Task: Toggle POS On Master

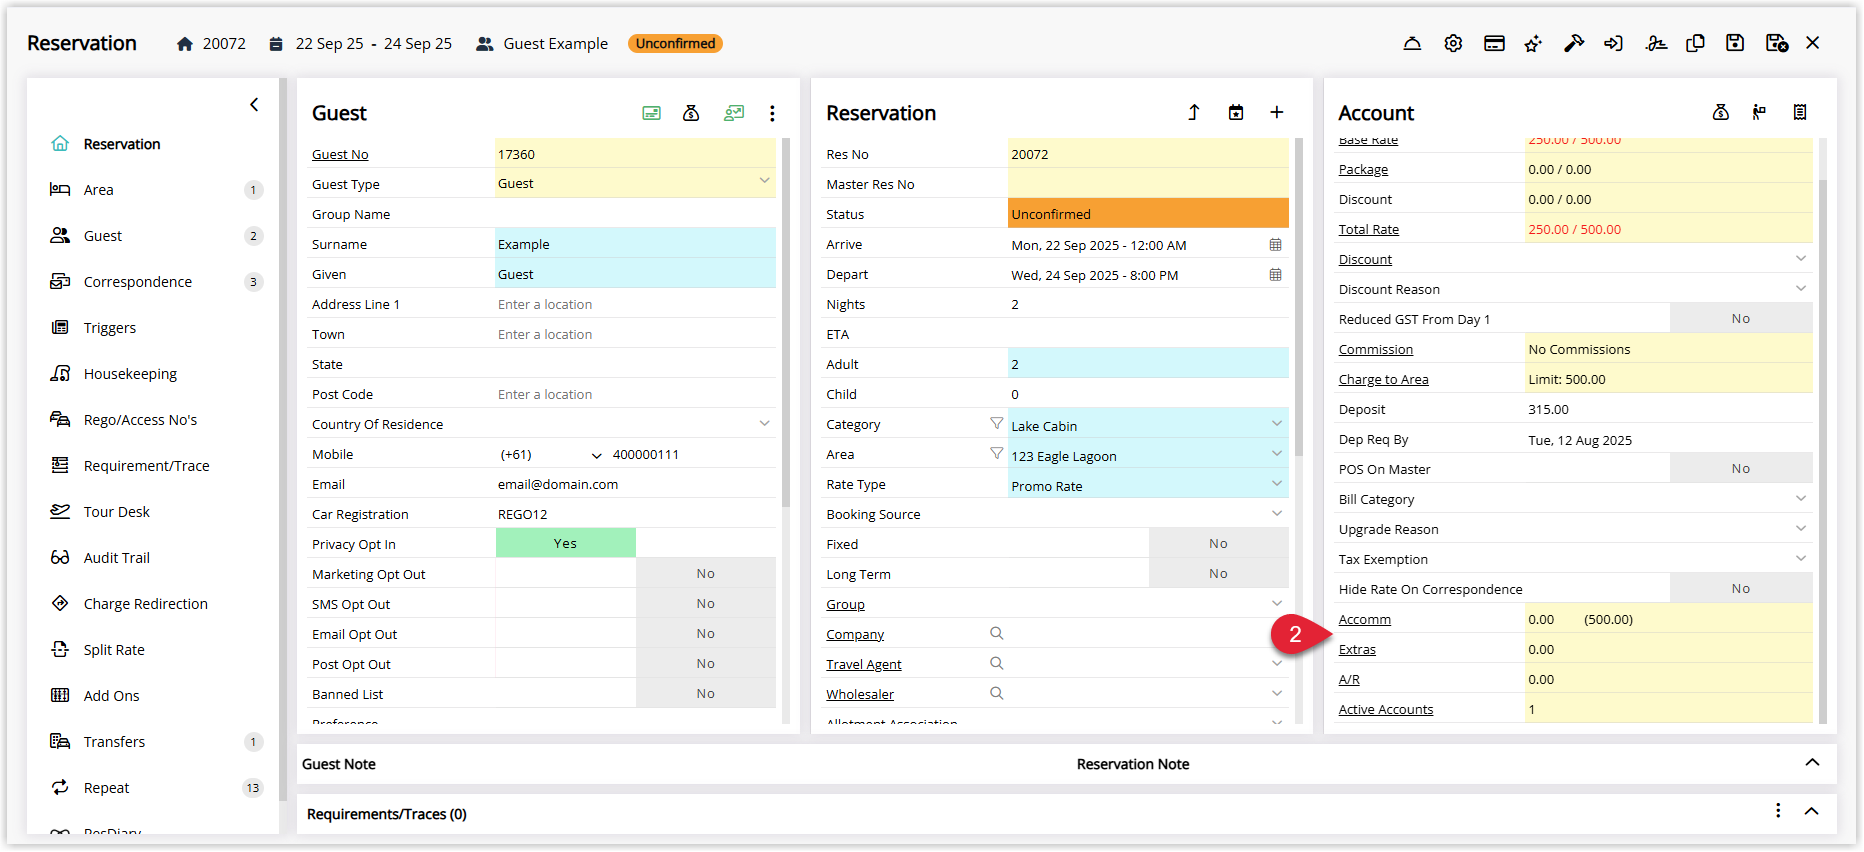Action: tap(1741, 468)
